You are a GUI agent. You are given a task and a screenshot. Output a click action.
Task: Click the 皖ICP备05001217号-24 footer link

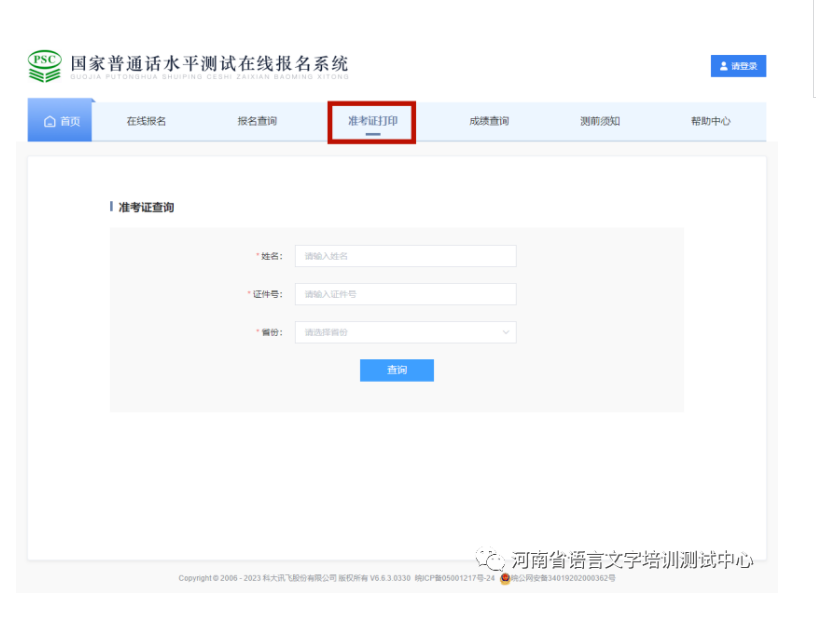coord(455,578)
